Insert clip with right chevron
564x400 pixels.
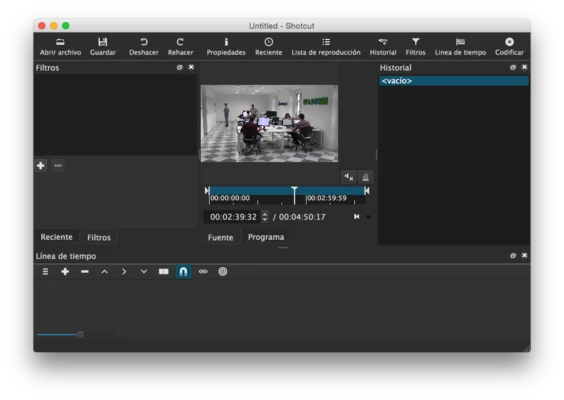pyautogui.click(x=124, y=272)
